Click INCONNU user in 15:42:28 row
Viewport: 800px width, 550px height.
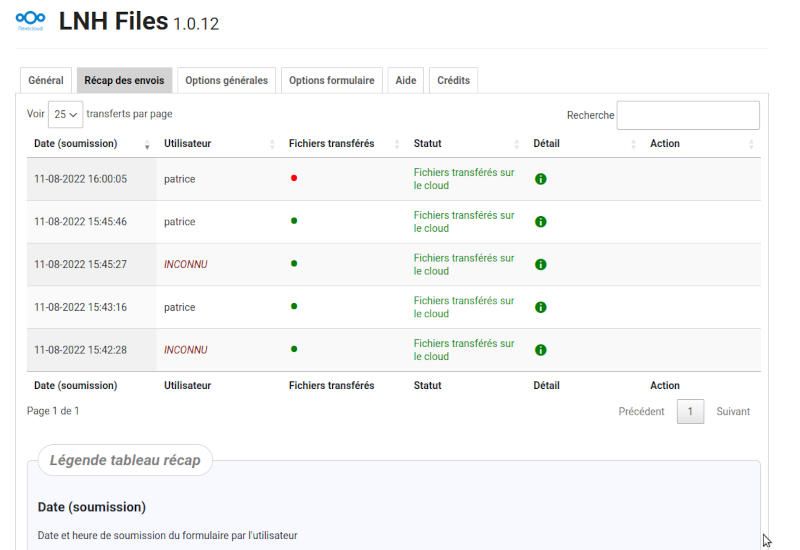186,350
